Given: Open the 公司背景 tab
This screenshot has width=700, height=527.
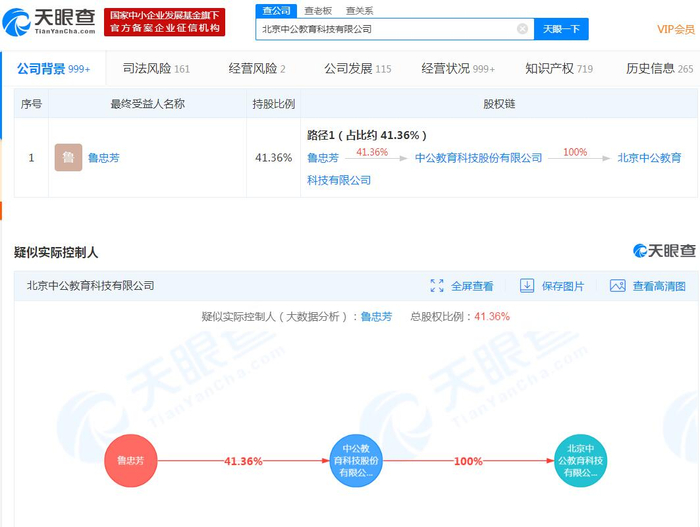Looking at the screenshot, I should point(54,69).
